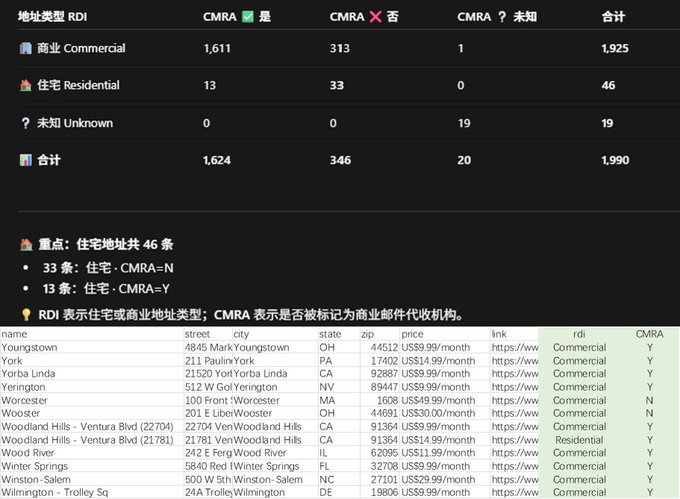Select the 5840 Red street cell
Image resolution: width=680 pixels, height=499 pixels.
[x=208, y=466]
